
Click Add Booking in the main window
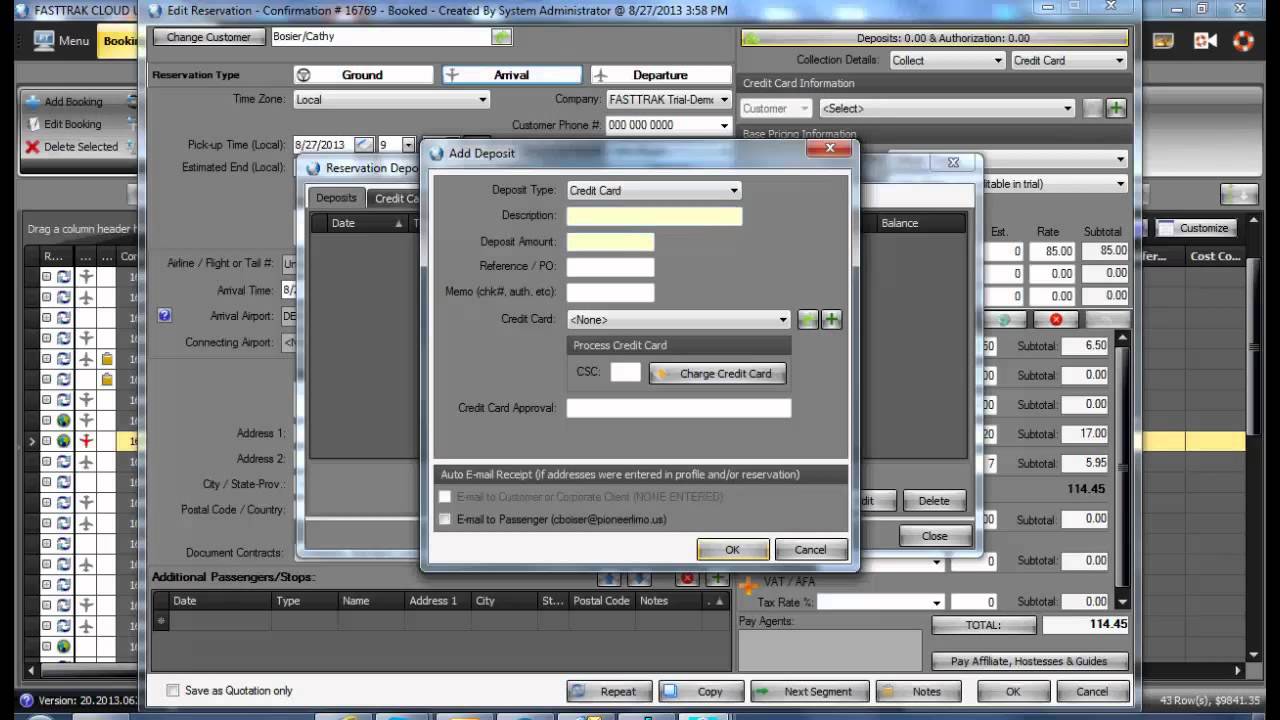pos(64,102)
